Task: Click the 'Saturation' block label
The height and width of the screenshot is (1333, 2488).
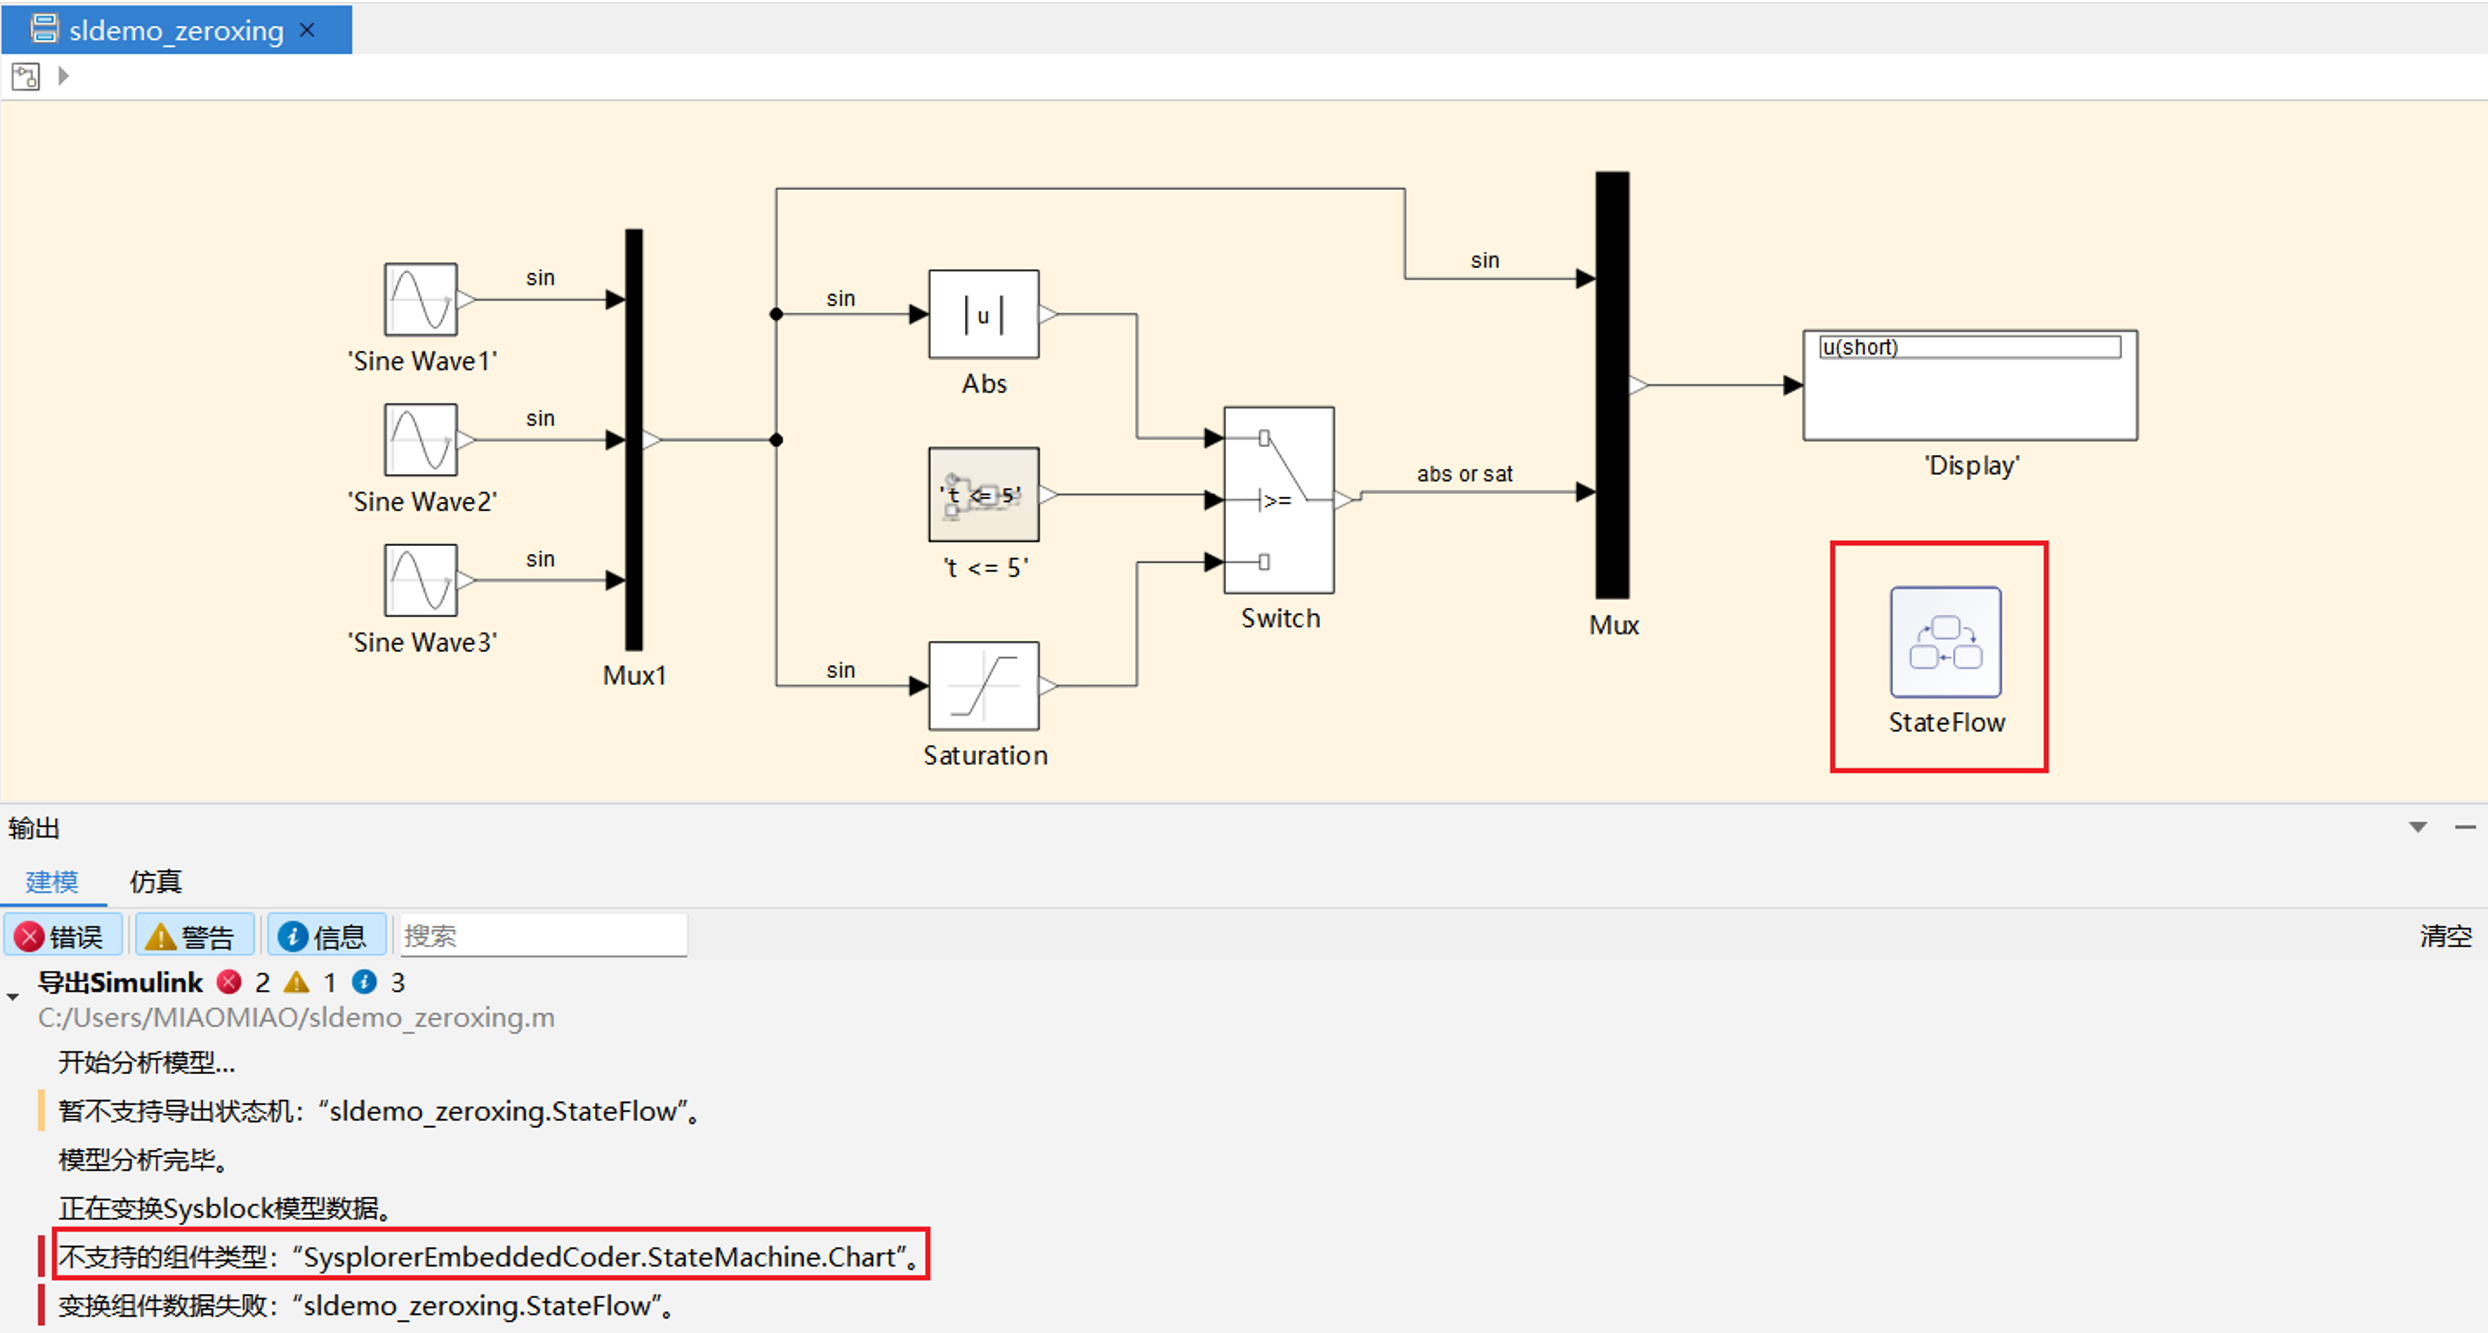Action: pyautogui.click(x=985, y=755)
